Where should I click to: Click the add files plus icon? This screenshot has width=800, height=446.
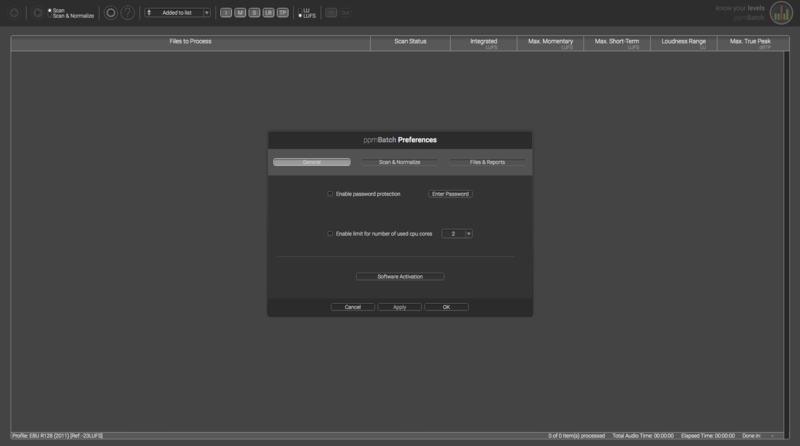pyautogui.click(x=14, y=12)
